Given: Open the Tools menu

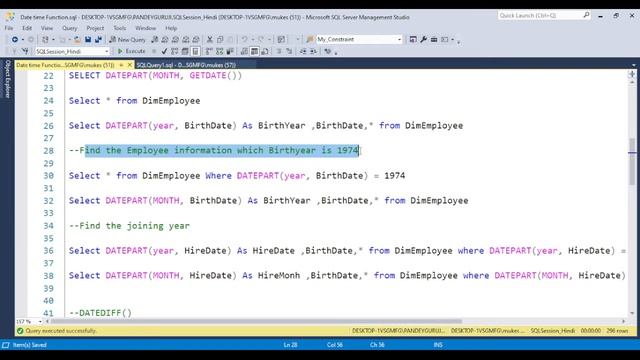Looking at the screenshot, I should 120,28.
